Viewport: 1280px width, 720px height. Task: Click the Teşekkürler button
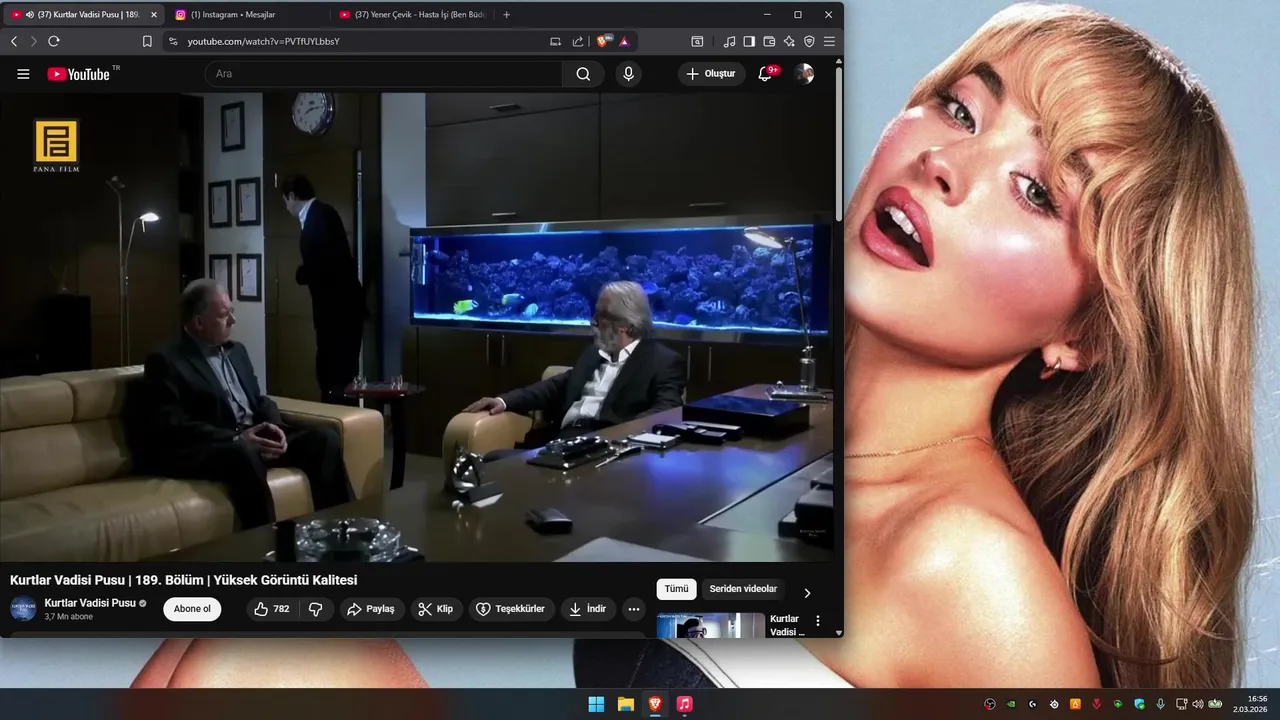click(x=511, y=609)
